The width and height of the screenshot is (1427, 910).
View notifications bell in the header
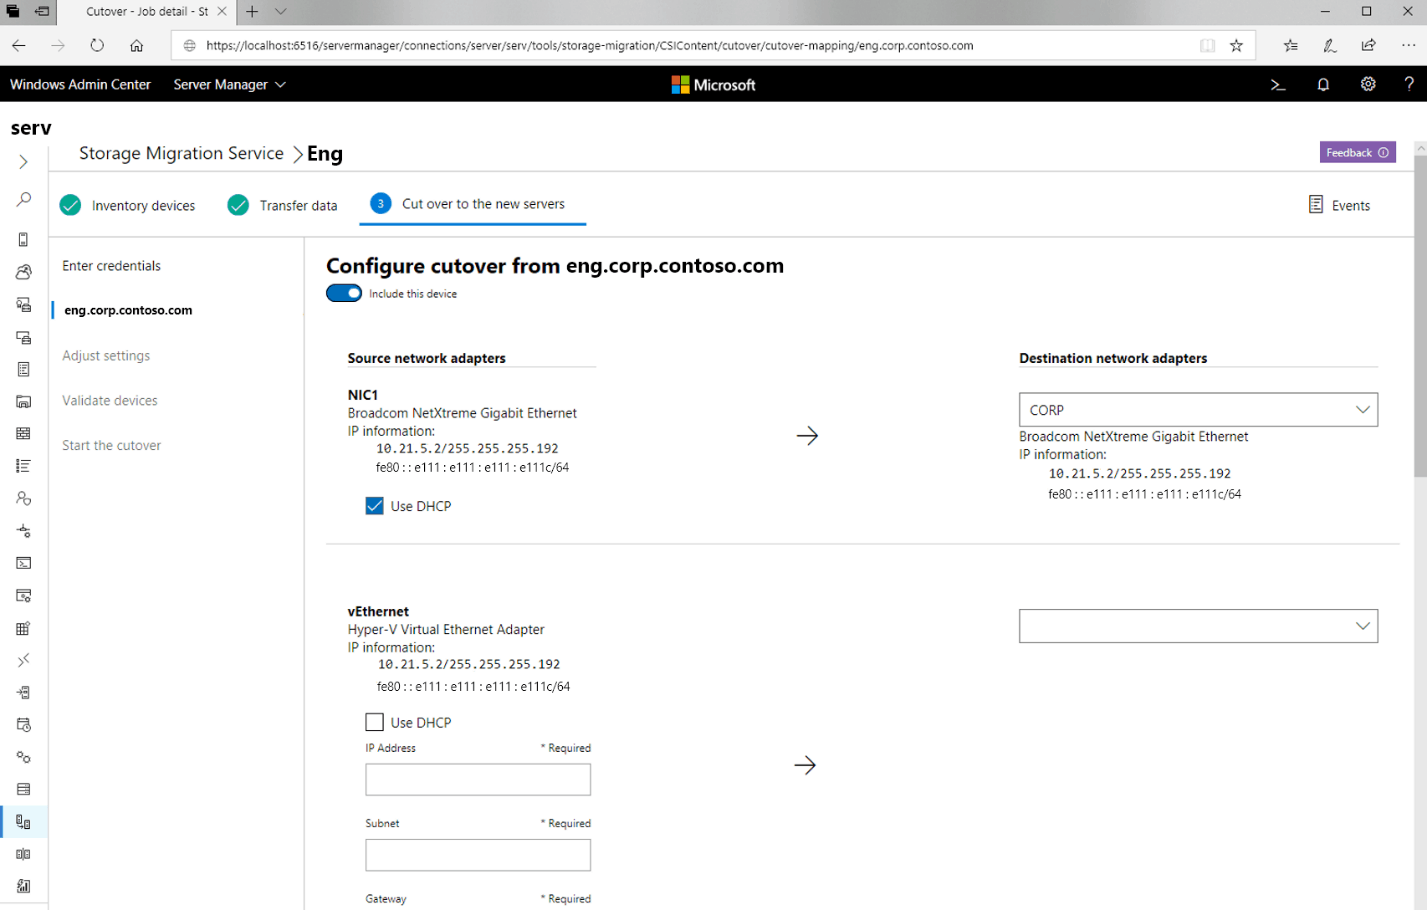(x=1323, y=85)
